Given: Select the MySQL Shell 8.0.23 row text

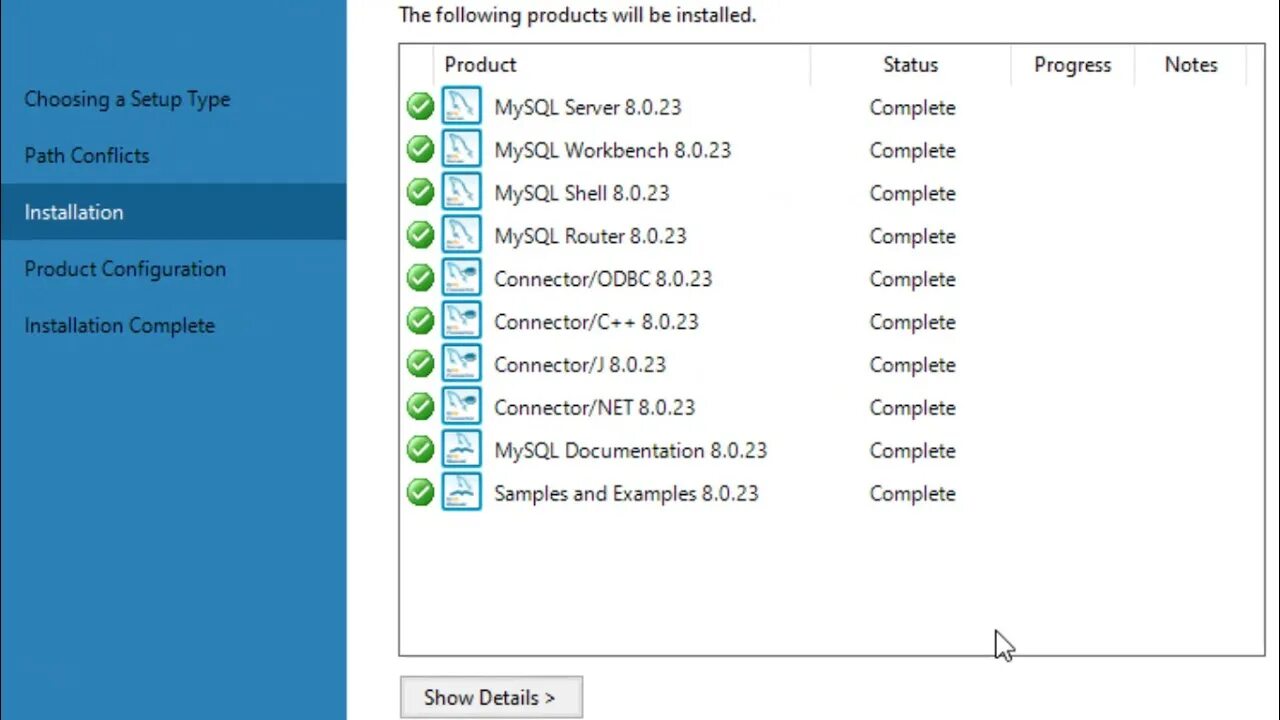Looking at the screenshot, I should coord(581,193).
